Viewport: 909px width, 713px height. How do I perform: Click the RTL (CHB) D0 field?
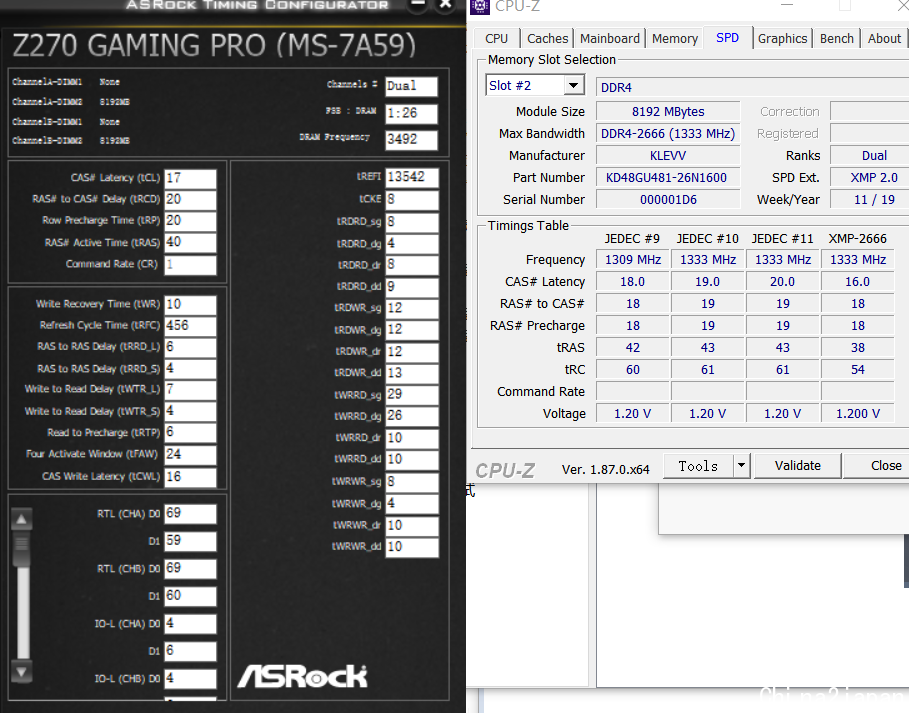pos(190,568)
